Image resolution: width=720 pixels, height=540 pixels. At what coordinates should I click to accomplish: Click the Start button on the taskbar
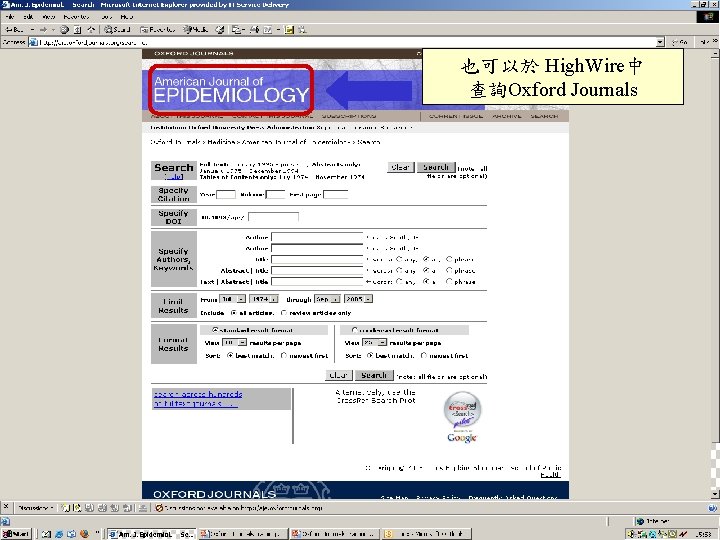[16, 534]
